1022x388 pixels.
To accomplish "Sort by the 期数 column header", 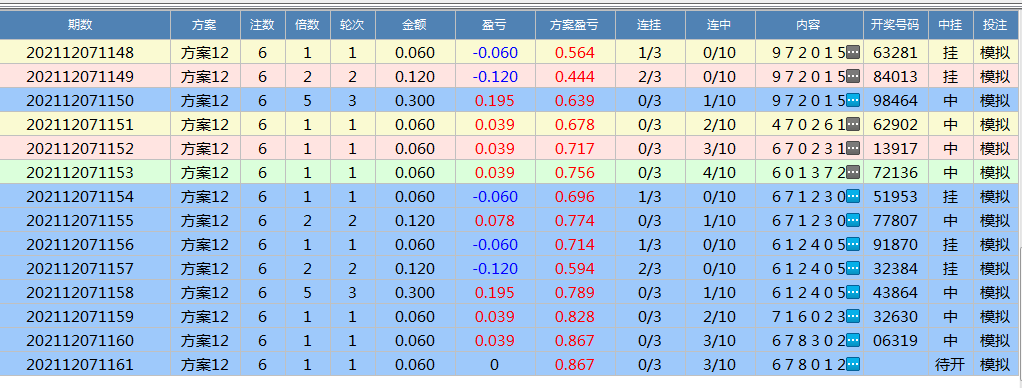I will 85,25.
